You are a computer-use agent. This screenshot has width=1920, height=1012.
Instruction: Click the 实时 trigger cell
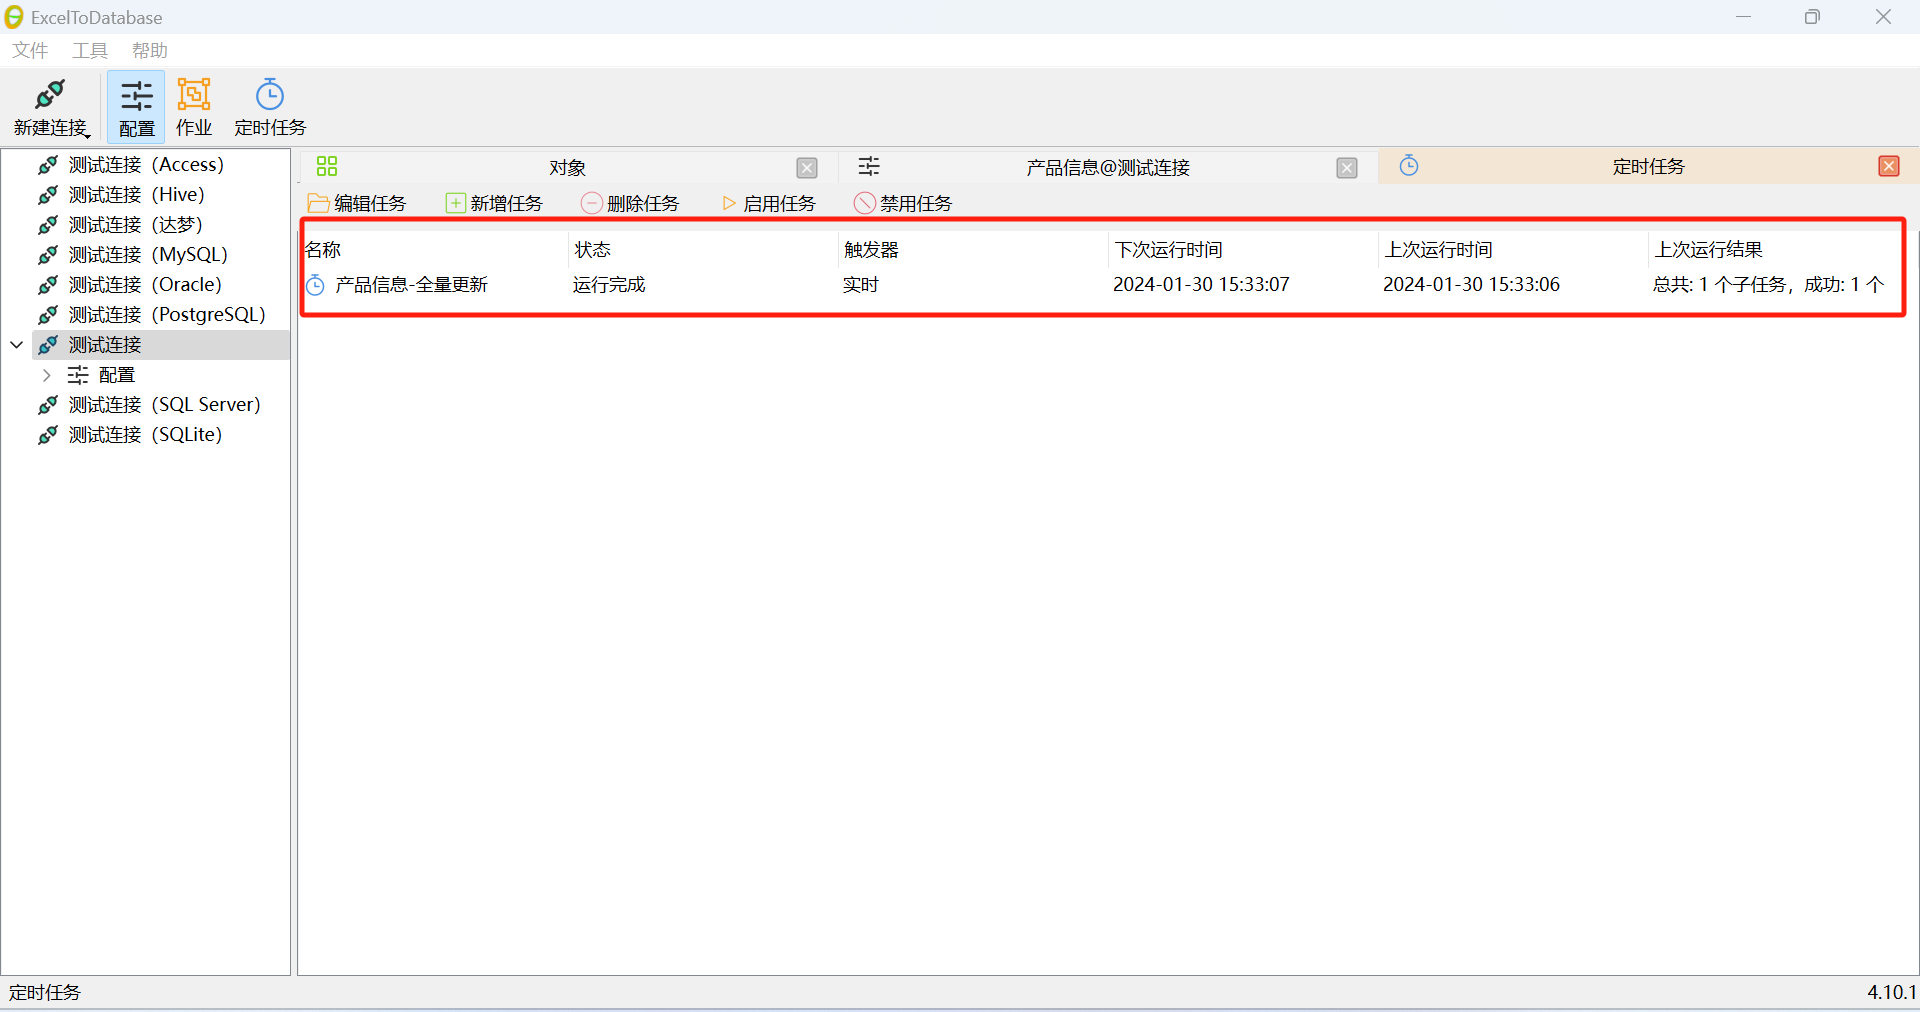pyautogui.click(x=860, y=285)
